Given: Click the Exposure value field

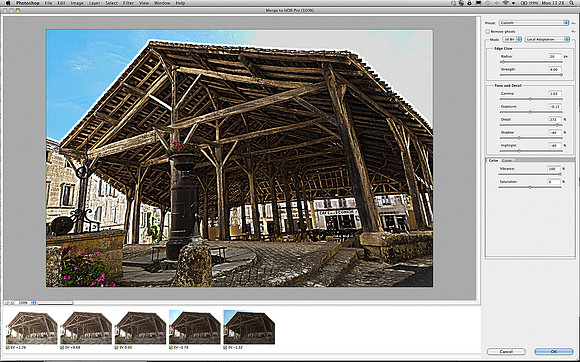Looking at the screenshot, I should coord(554,106).
